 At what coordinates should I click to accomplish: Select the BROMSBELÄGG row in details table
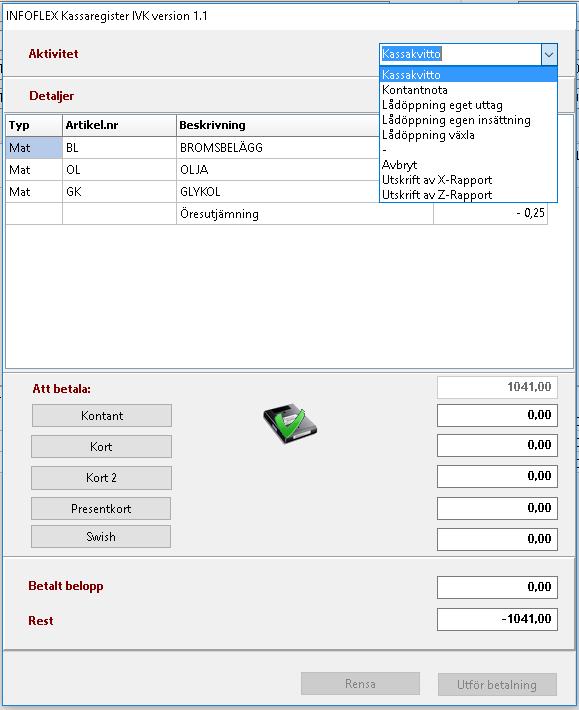[277, 148]
